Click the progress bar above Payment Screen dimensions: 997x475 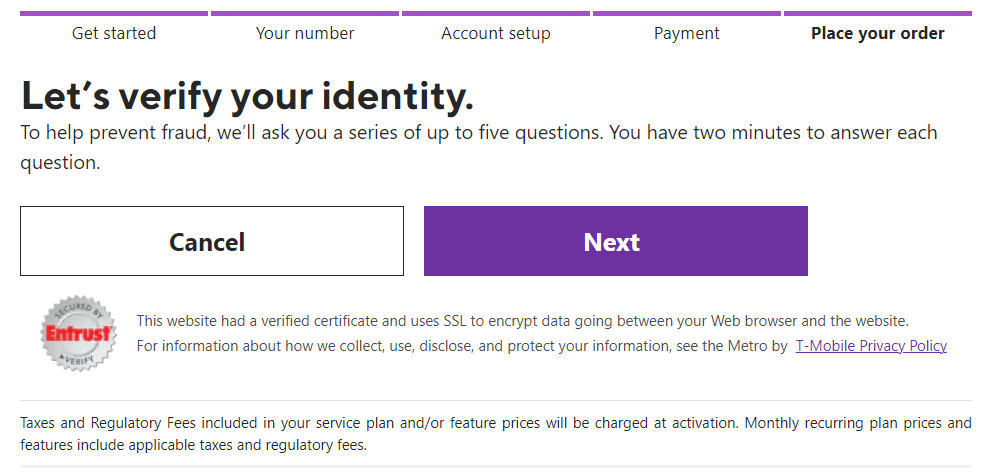[687, 14]
